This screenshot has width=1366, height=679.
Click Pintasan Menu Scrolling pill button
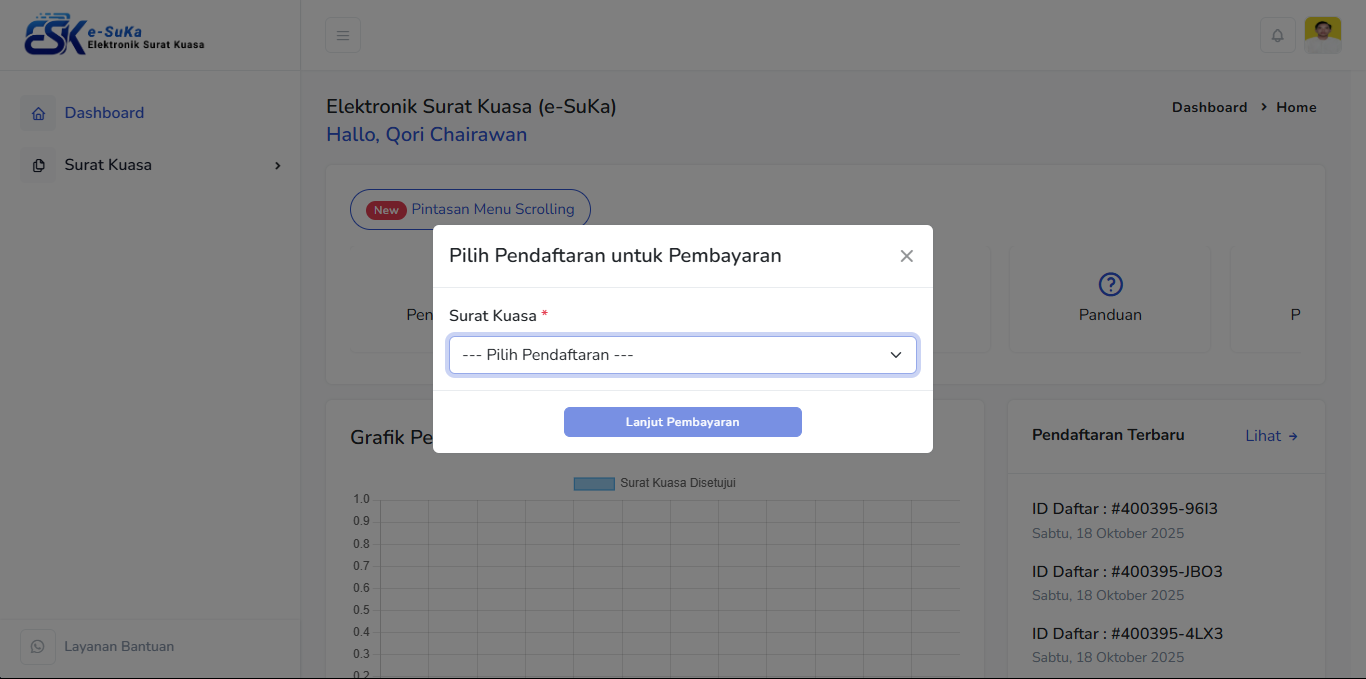pos(470,209)
